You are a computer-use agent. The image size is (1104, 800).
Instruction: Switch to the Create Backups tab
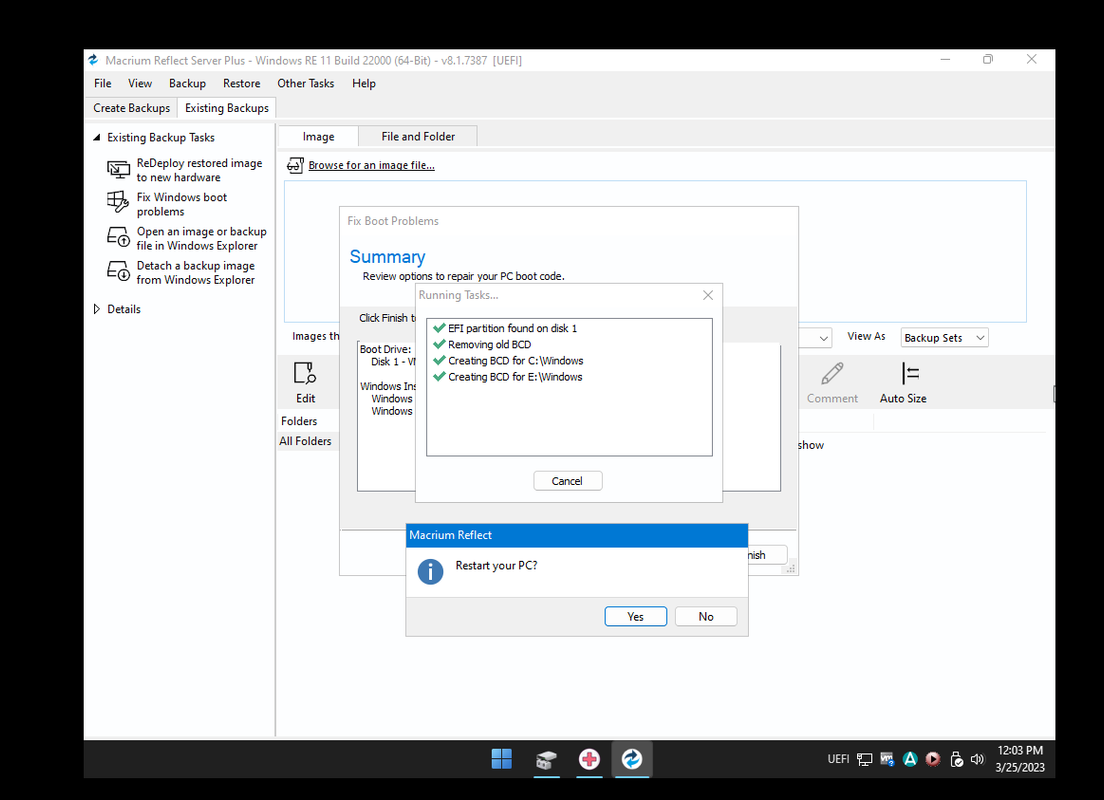click(132, 108)
